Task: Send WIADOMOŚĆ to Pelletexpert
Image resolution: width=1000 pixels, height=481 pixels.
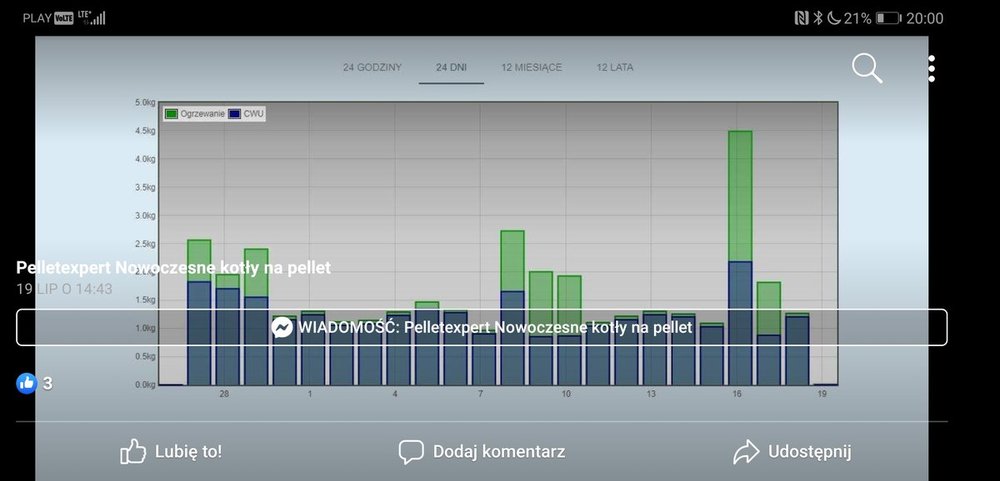Action: pos(482,328)
